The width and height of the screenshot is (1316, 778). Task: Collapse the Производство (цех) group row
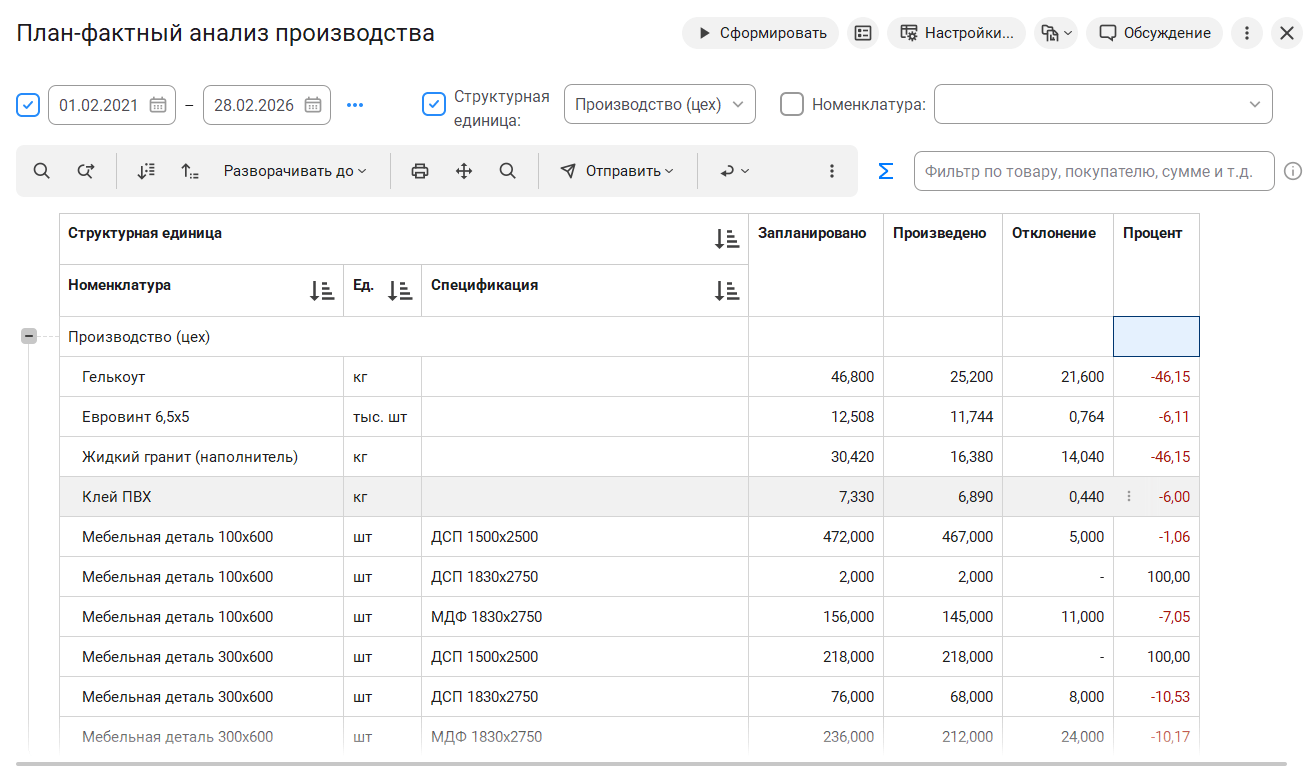(29, 337)
